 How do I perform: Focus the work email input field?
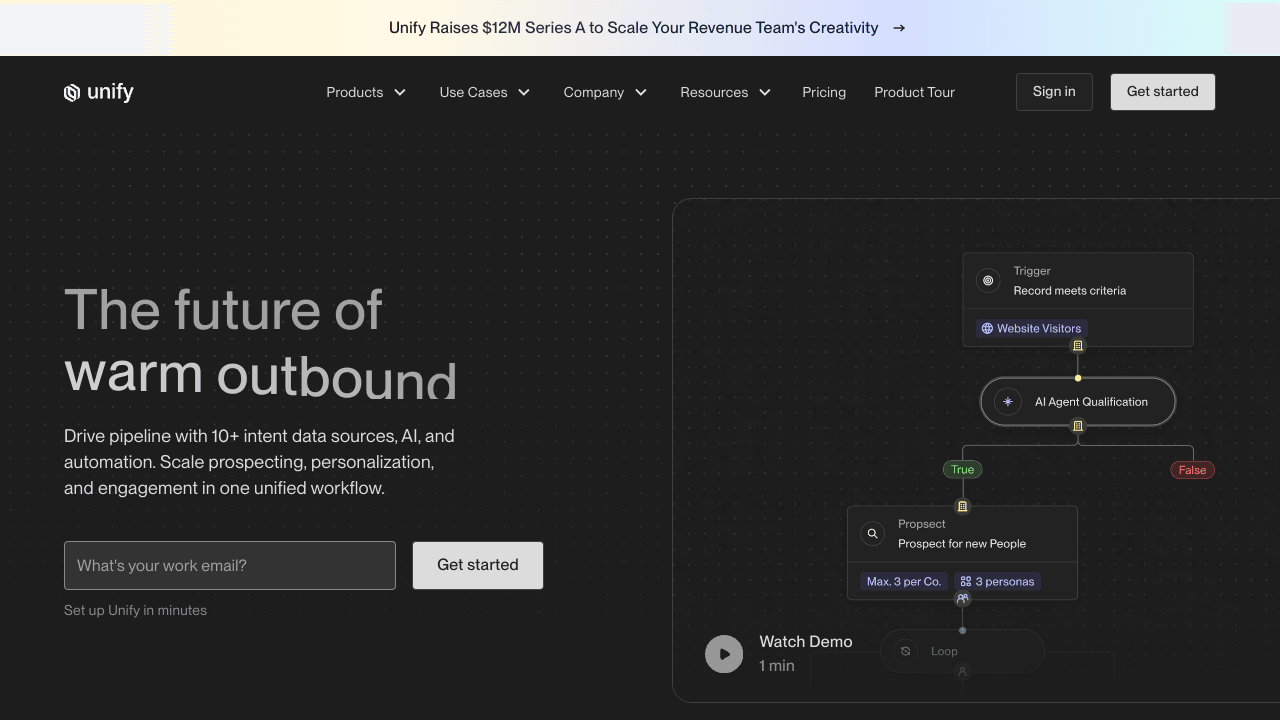click(230, 566)
